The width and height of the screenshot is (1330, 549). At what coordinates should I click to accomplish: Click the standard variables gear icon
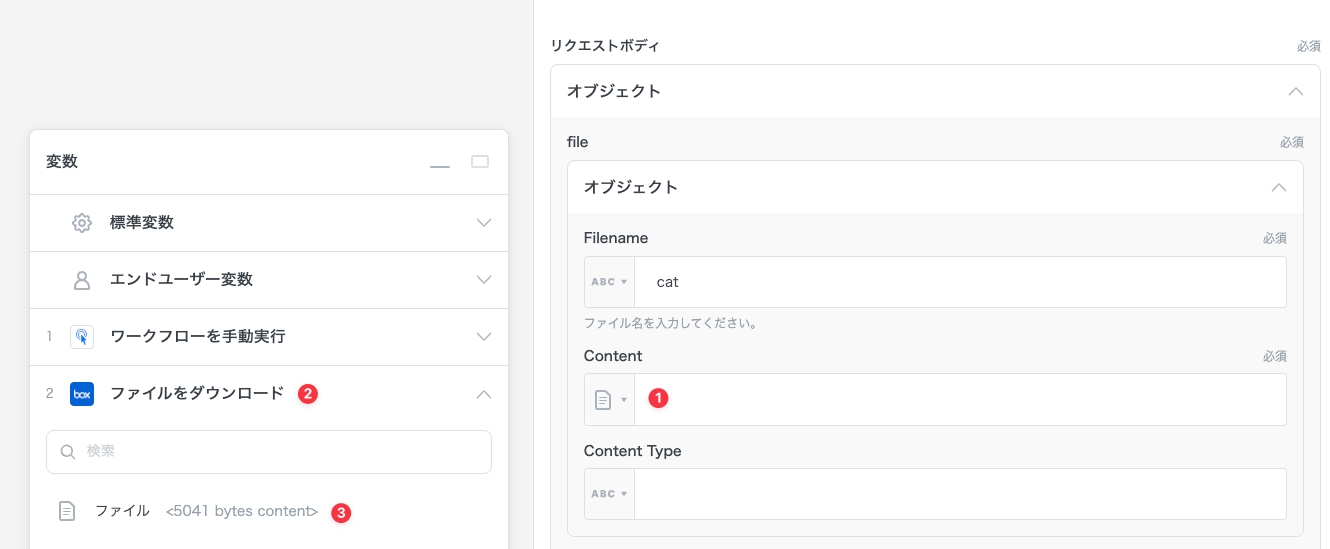tap(82, 223)
